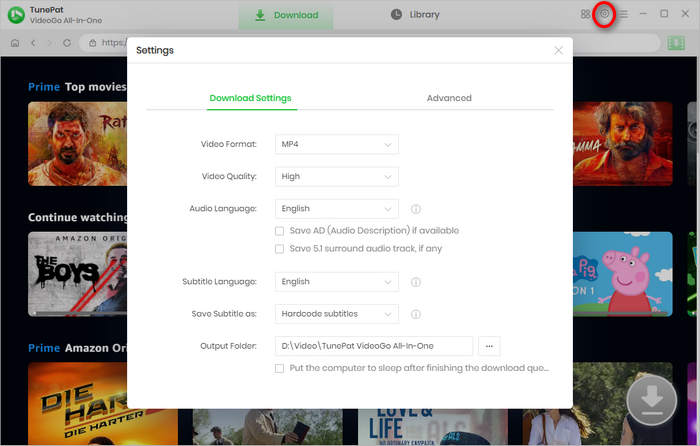Open the apps grid icon in title bar
700x446 pixels.
click(585, 14)
